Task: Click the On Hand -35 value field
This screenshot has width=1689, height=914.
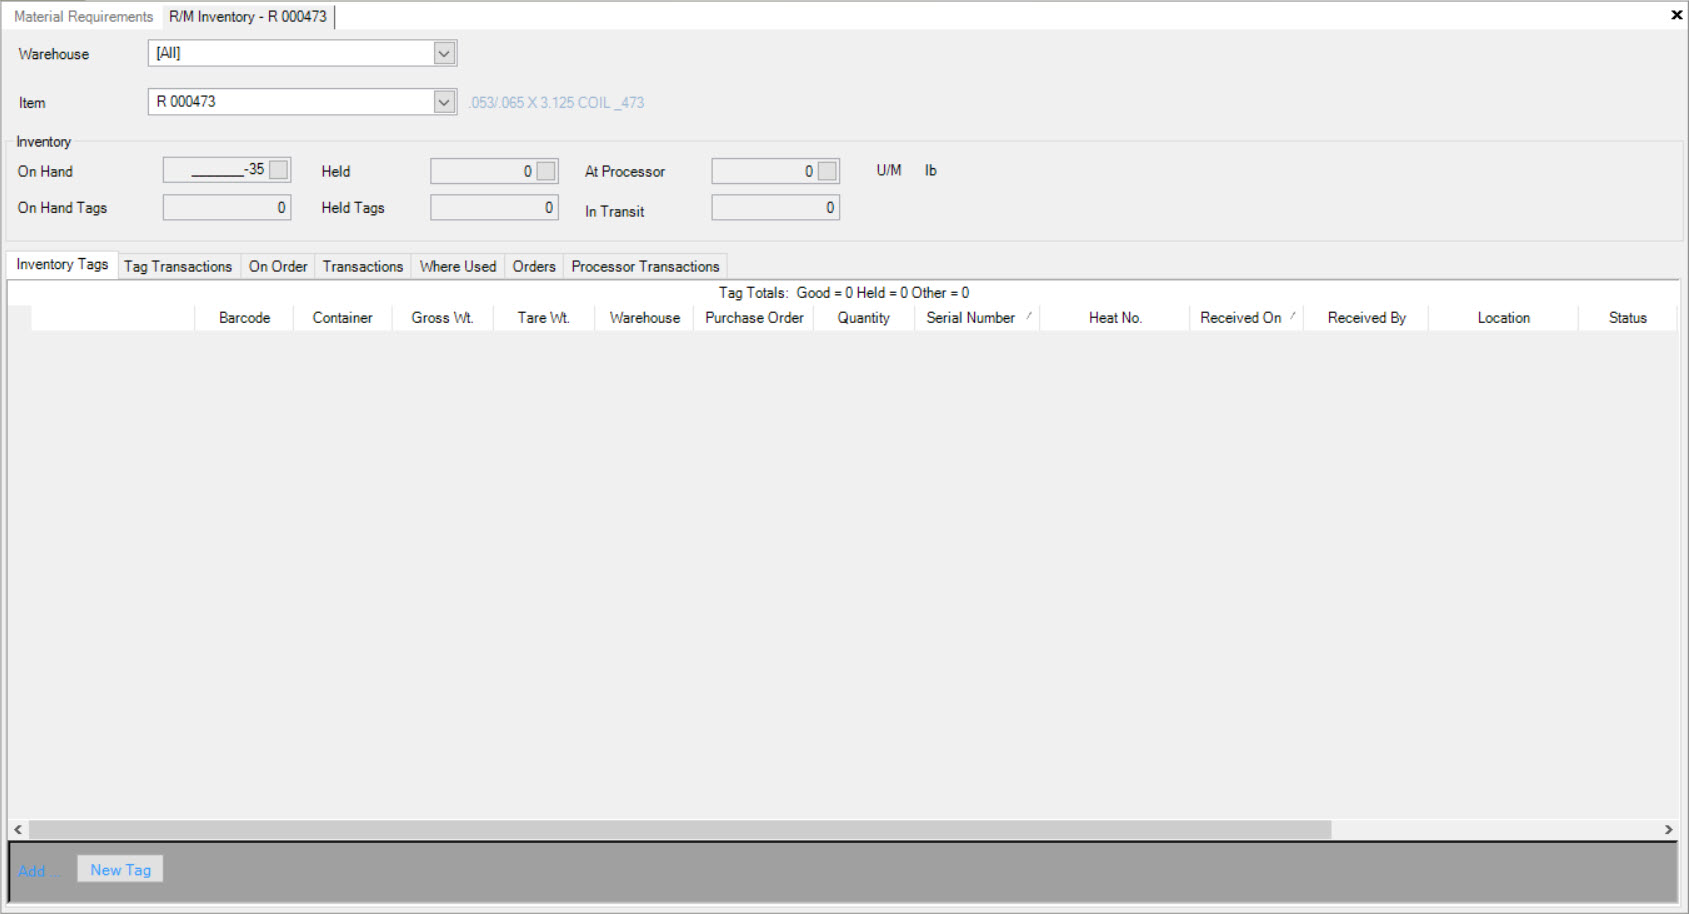Action: pyautogui.click(x=227, y=170)
